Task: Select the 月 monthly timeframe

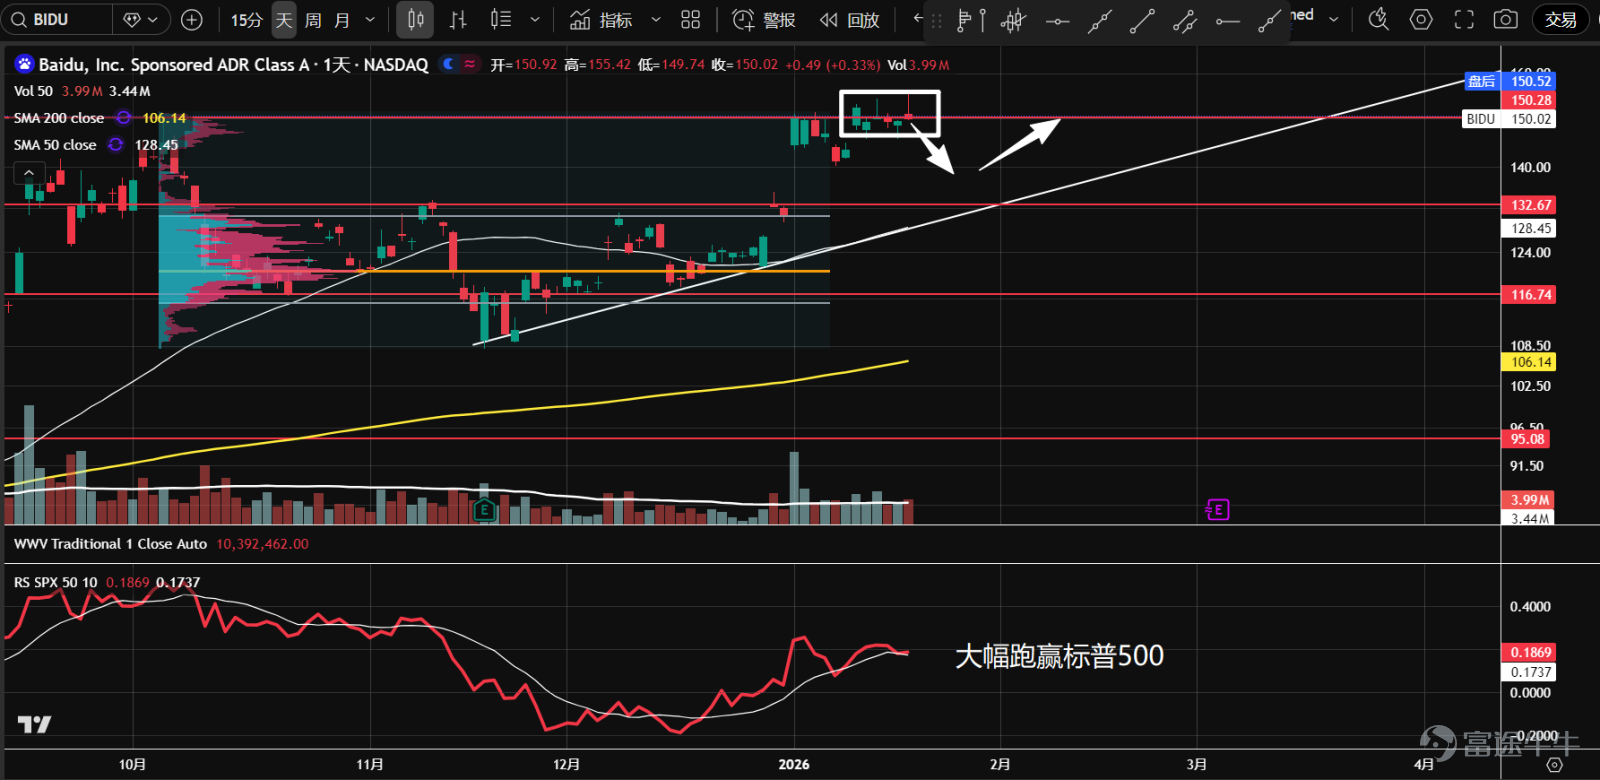Action: pyautogui.click(x=342, y=19)
